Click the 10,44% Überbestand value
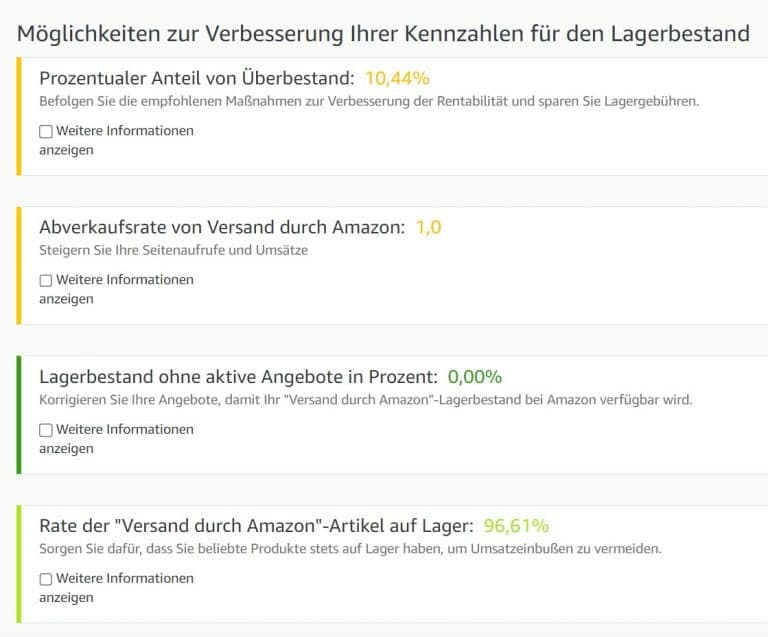768x637 pixels. click(x=397, y=78)
